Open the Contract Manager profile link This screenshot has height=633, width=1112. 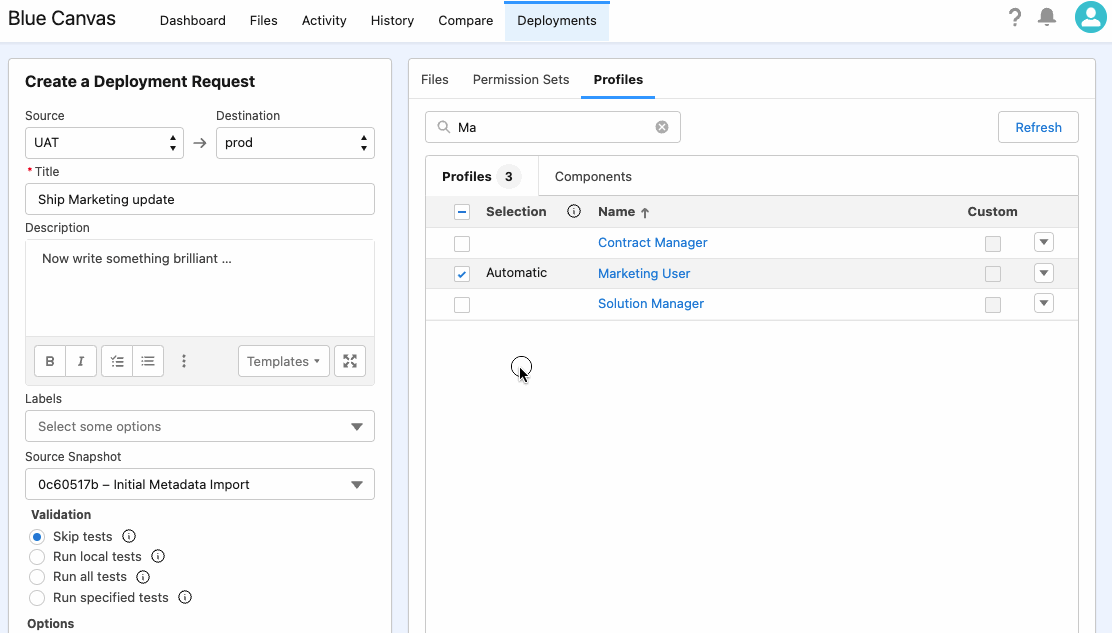point(652,242)
